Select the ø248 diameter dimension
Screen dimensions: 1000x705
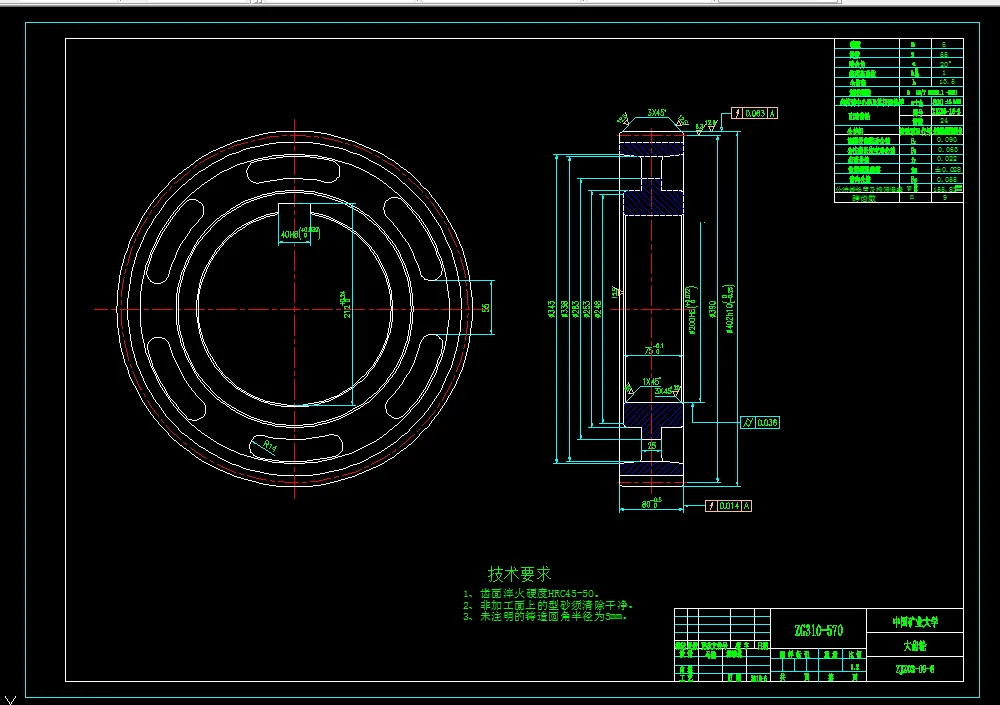point(598,310)
